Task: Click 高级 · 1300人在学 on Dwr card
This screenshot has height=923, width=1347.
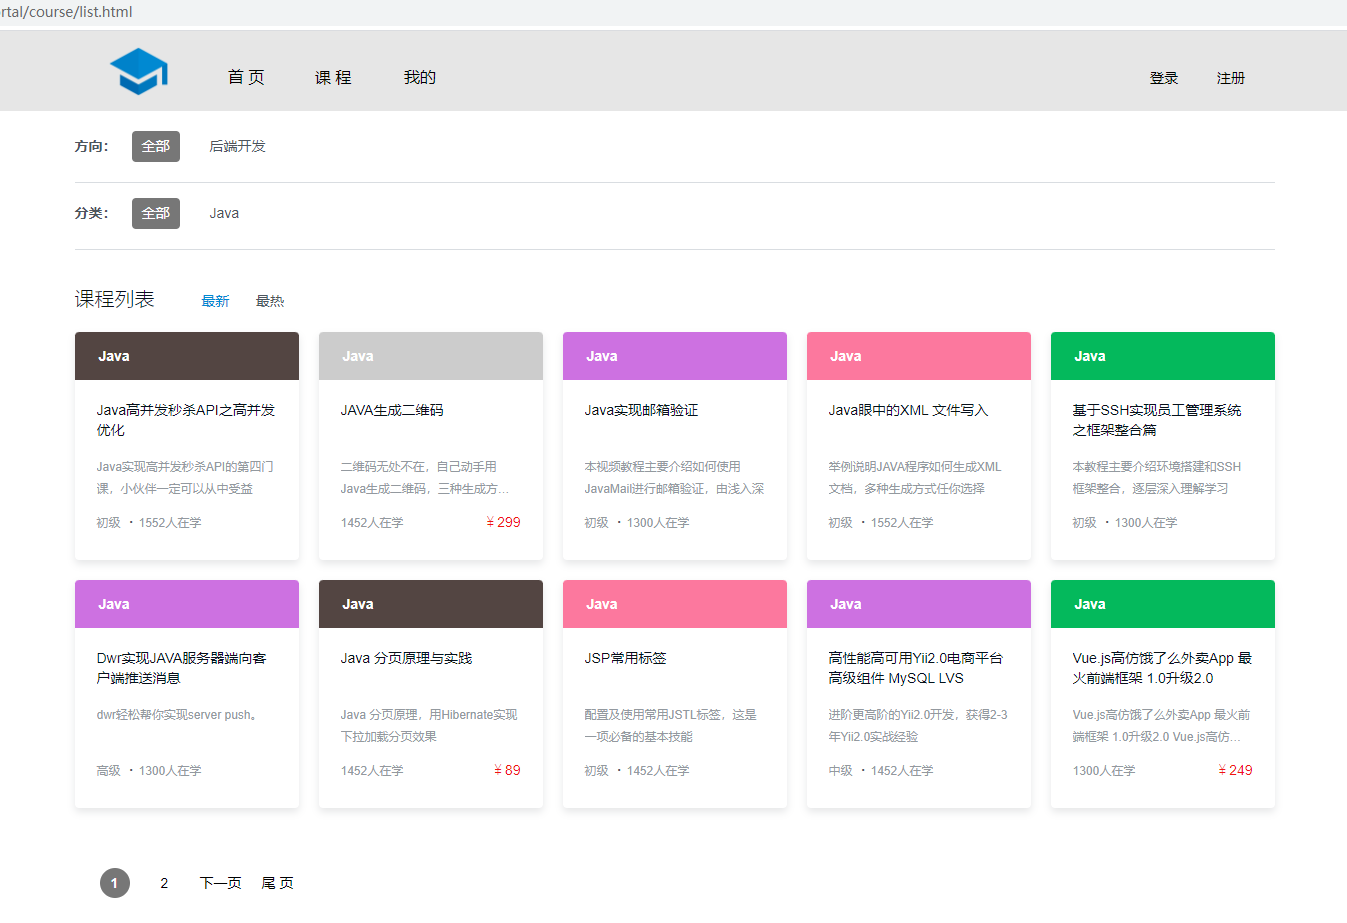Action: pos(149,771)
